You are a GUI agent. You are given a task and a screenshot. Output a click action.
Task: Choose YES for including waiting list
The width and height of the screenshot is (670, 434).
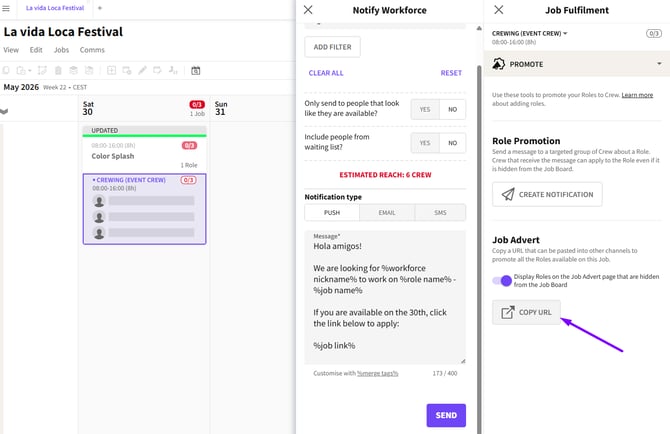coord(425,143)
